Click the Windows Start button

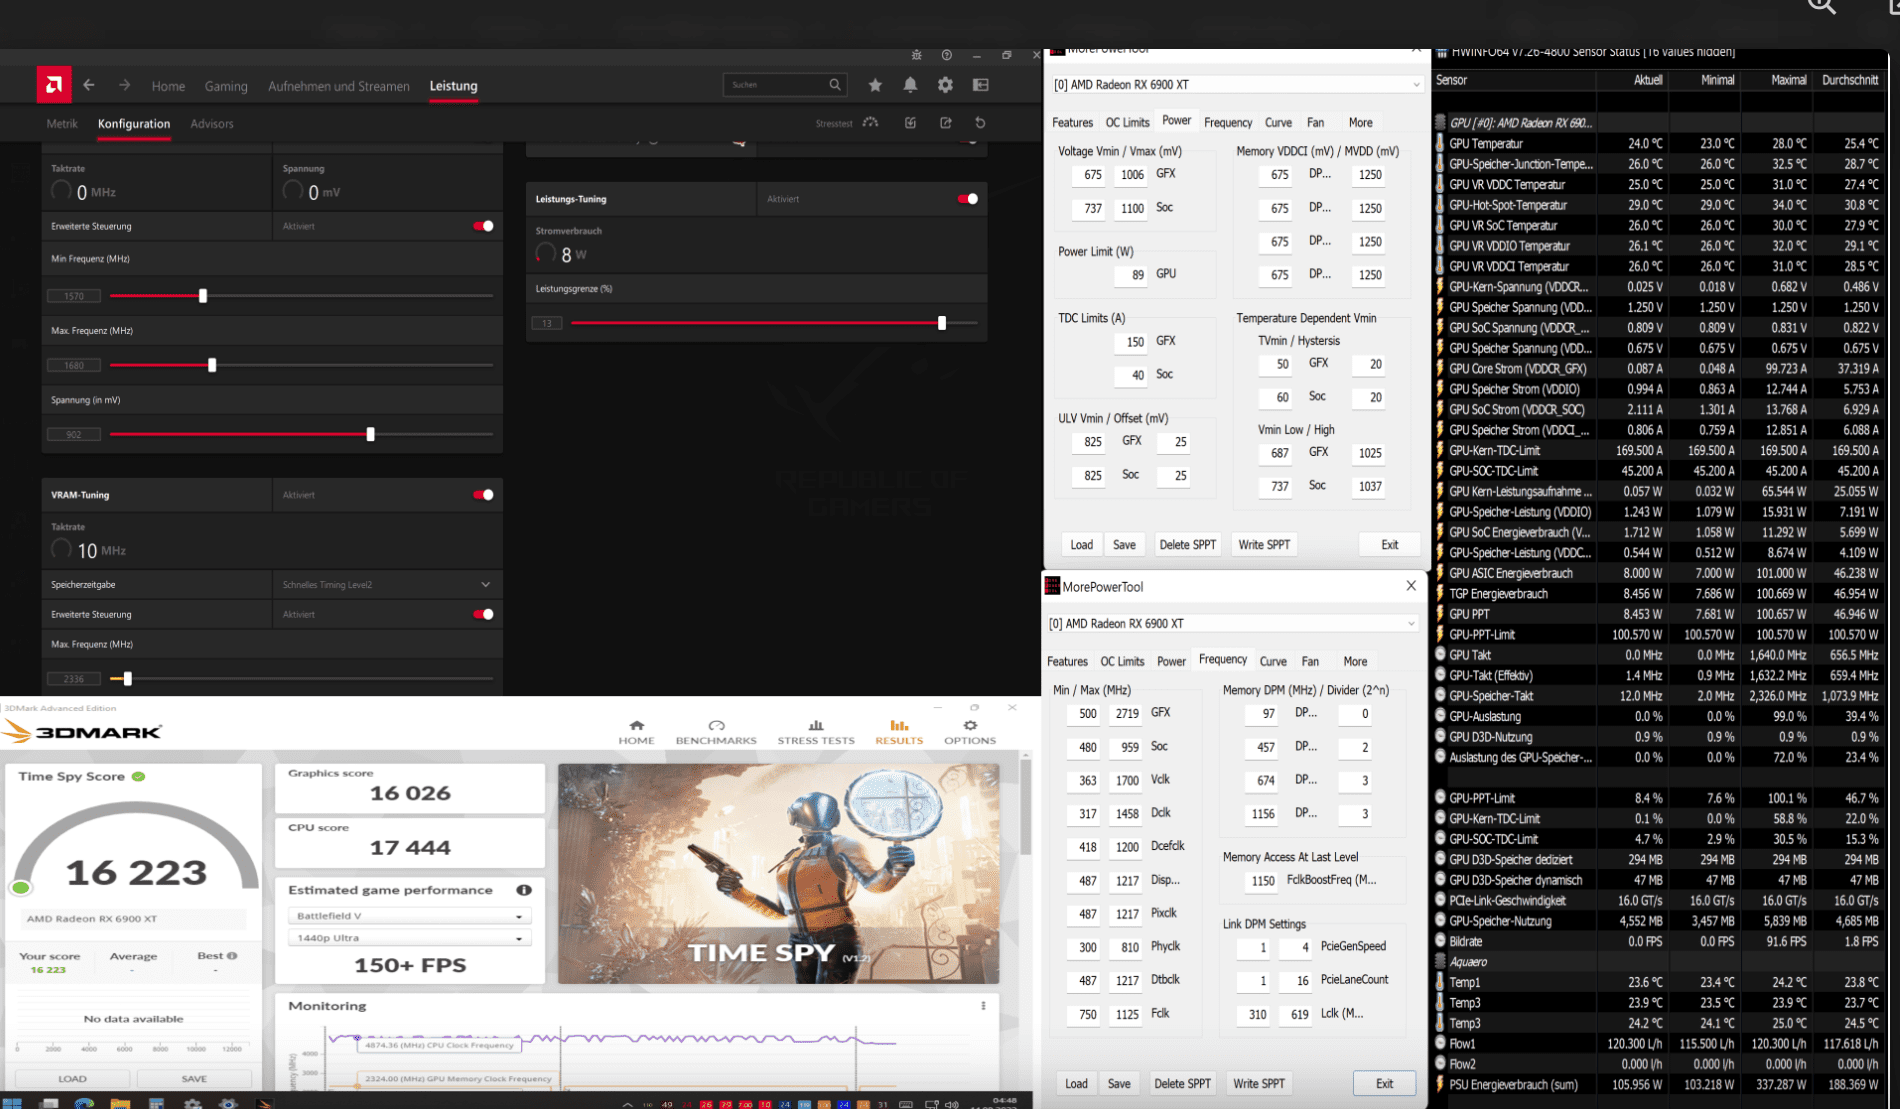12,1103
